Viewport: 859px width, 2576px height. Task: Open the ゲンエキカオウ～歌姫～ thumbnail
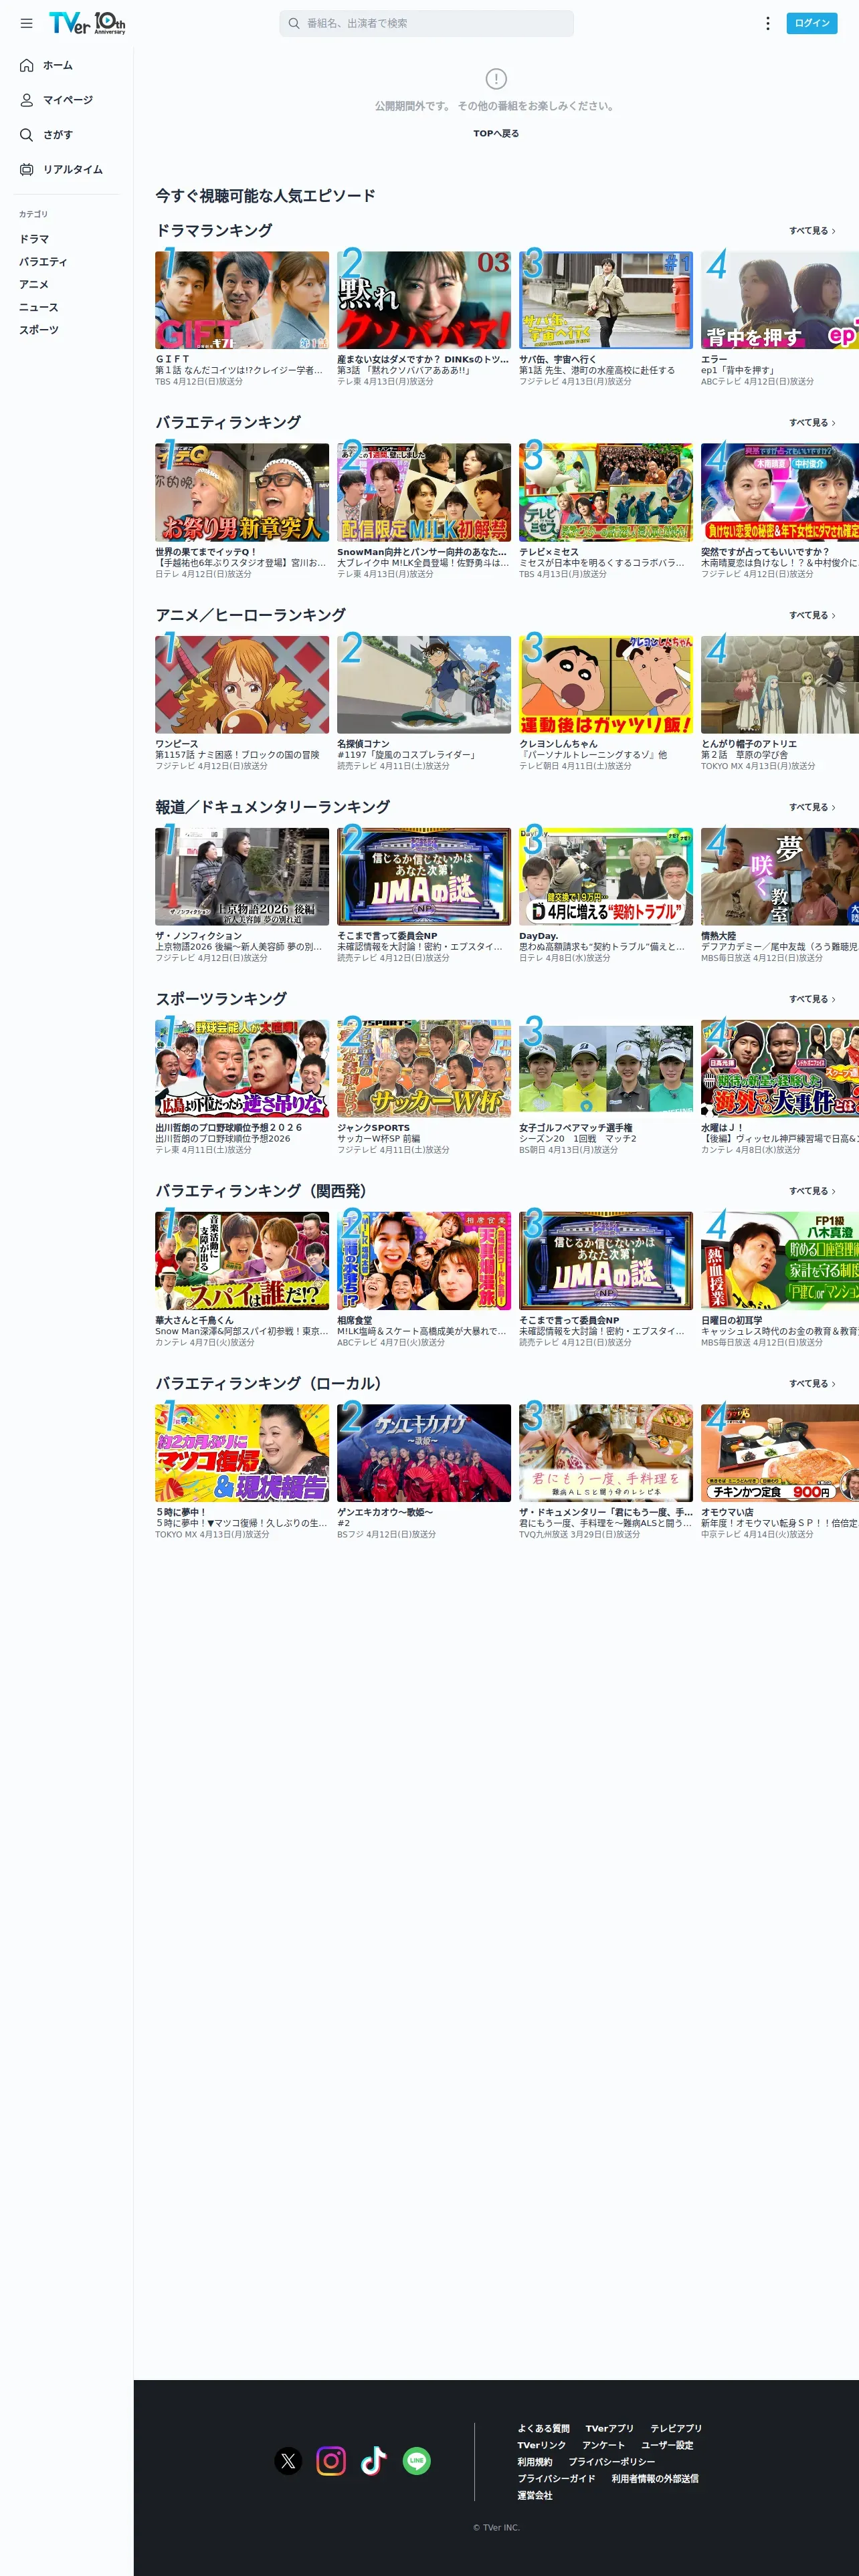[424, 1453]
